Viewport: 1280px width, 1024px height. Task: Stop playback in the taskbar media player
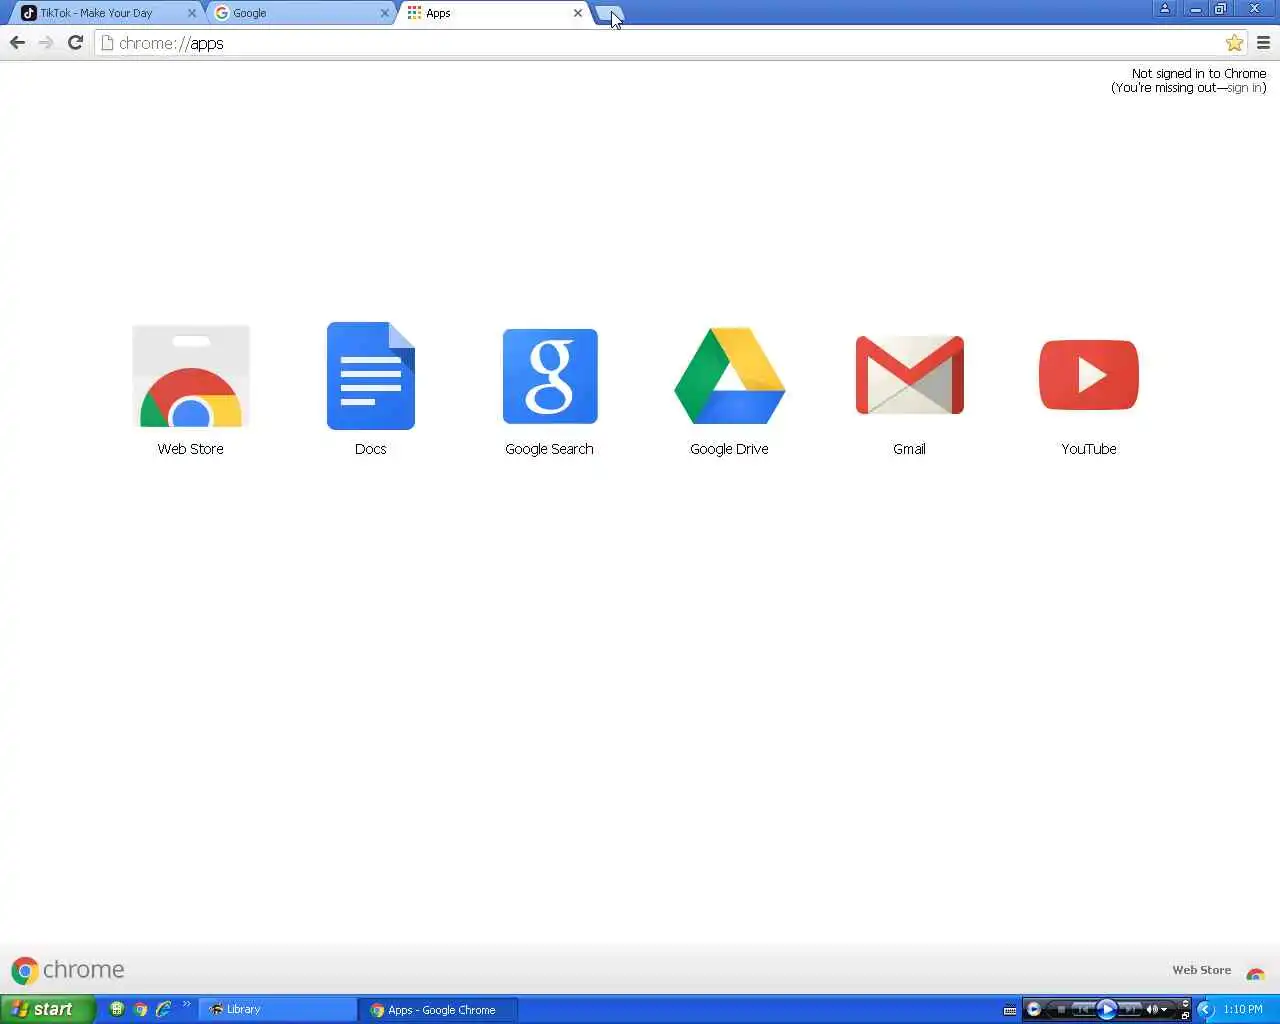[x=1061, y=1010]
